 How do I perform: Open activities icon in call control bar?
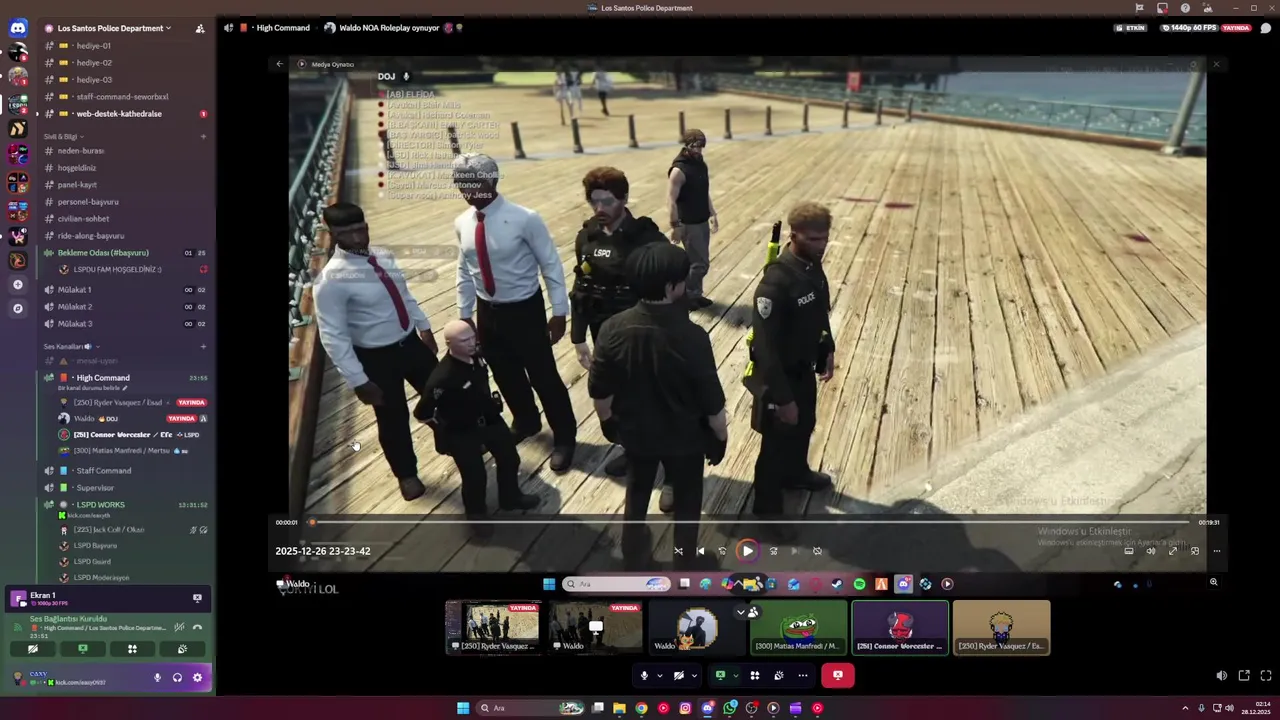[x=755, y=675]
